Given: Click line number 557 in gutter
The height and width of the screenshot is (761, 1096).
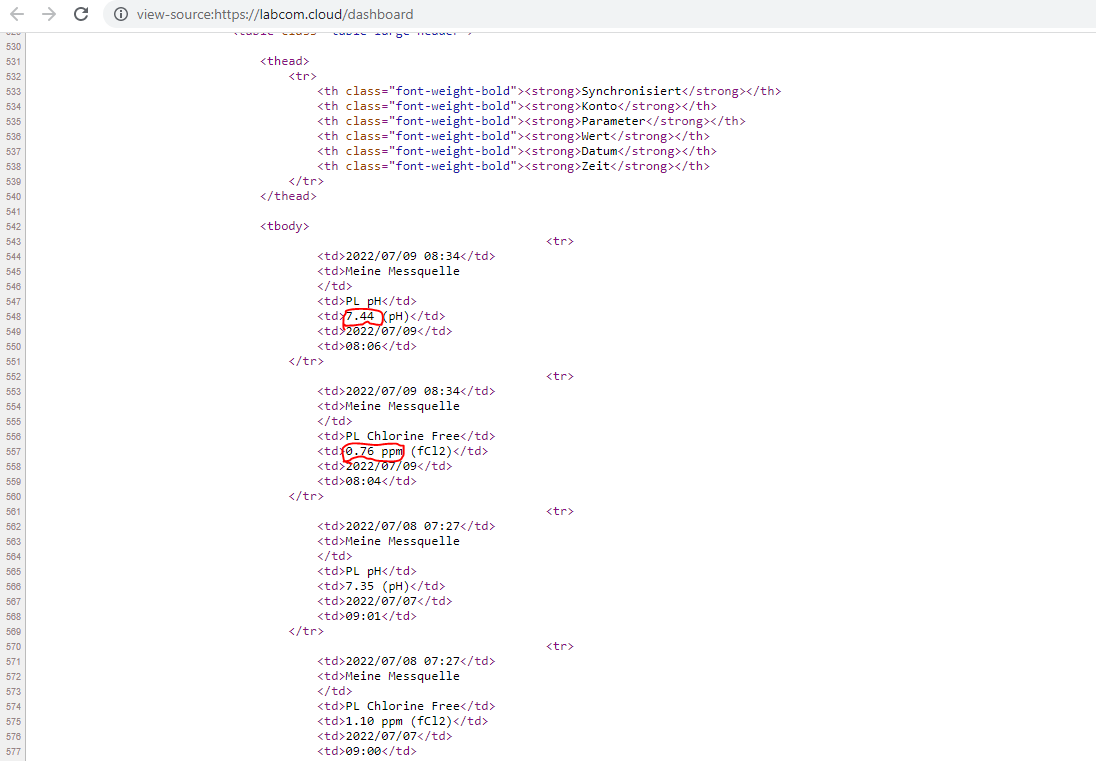Looking at the screenshot, I should [12, 452].
